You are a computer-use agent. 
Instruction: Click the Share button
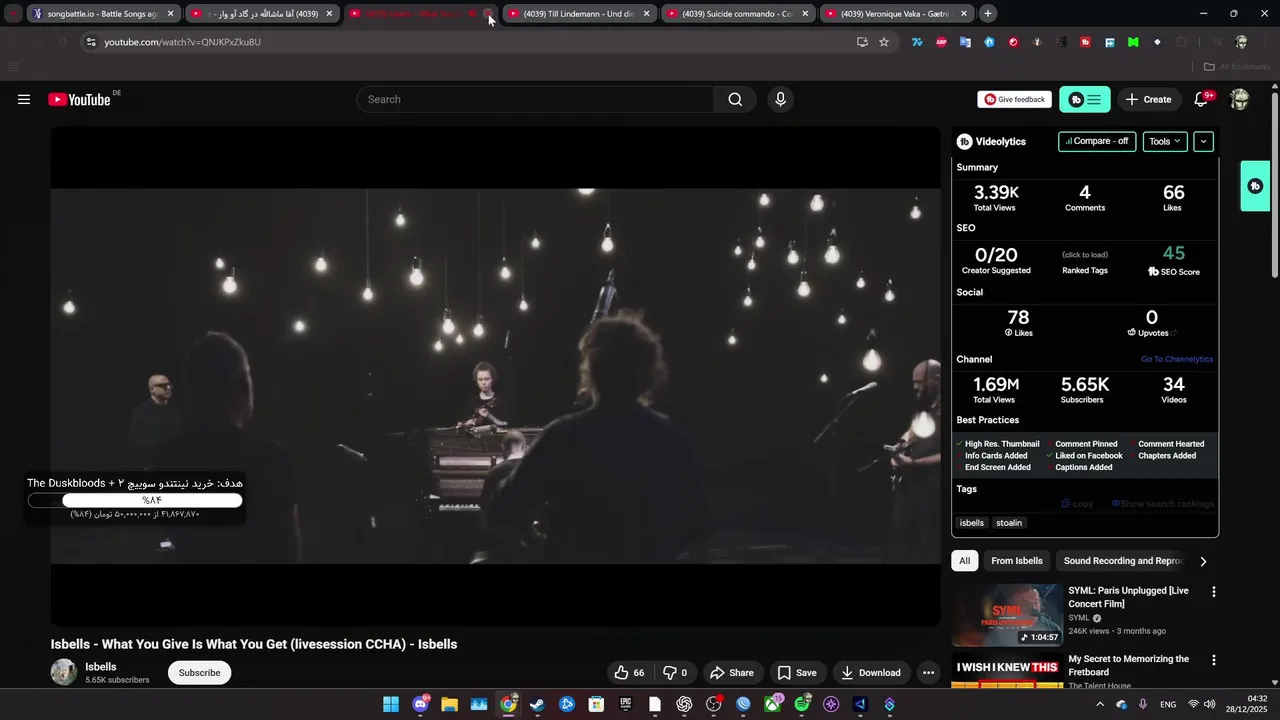pos(731,673)
